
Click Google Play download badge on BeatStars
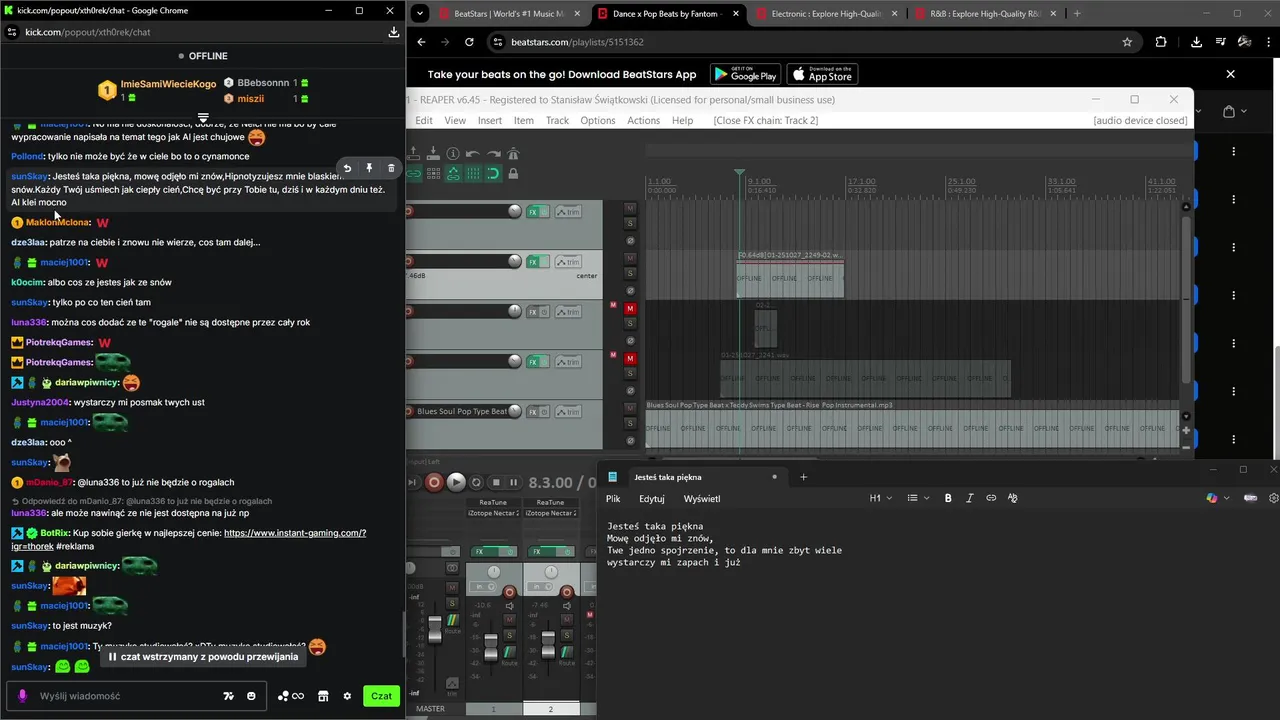coord(745,75)
